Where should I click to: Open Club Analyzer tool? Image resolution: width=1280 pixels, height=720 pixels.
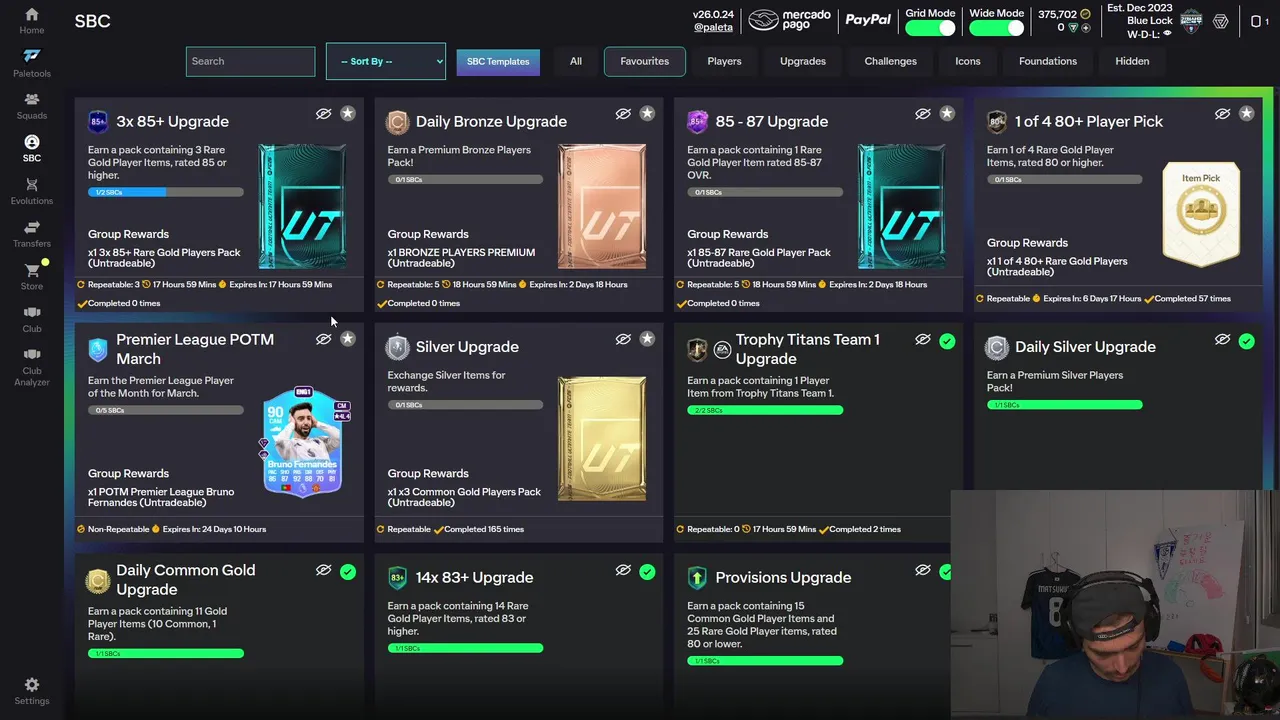(32, 367)
